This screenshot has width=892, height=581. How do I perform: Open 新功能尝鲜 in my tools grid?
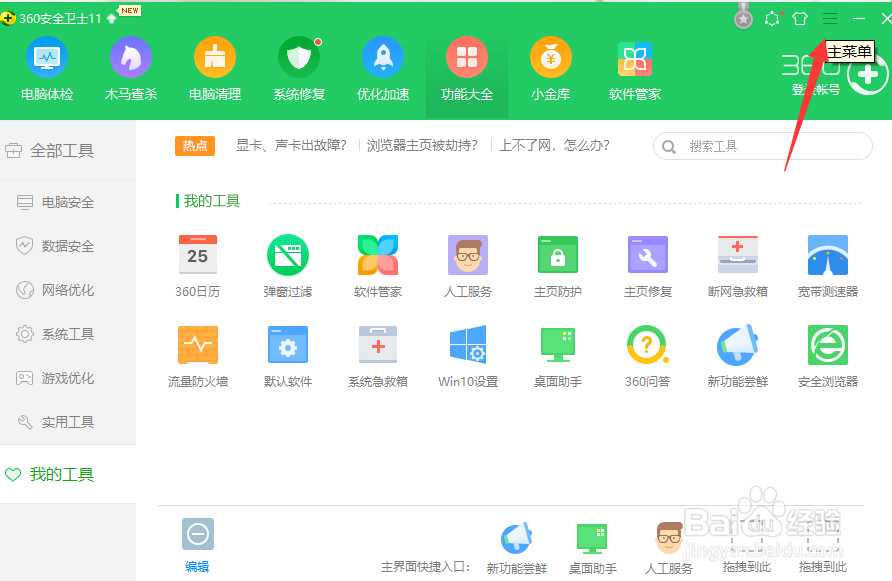point(738,356)
